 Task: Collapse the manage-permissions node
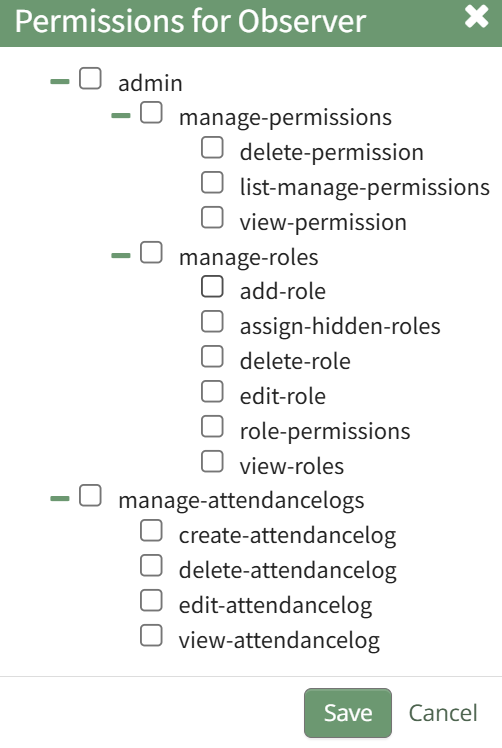pos(121,116)
